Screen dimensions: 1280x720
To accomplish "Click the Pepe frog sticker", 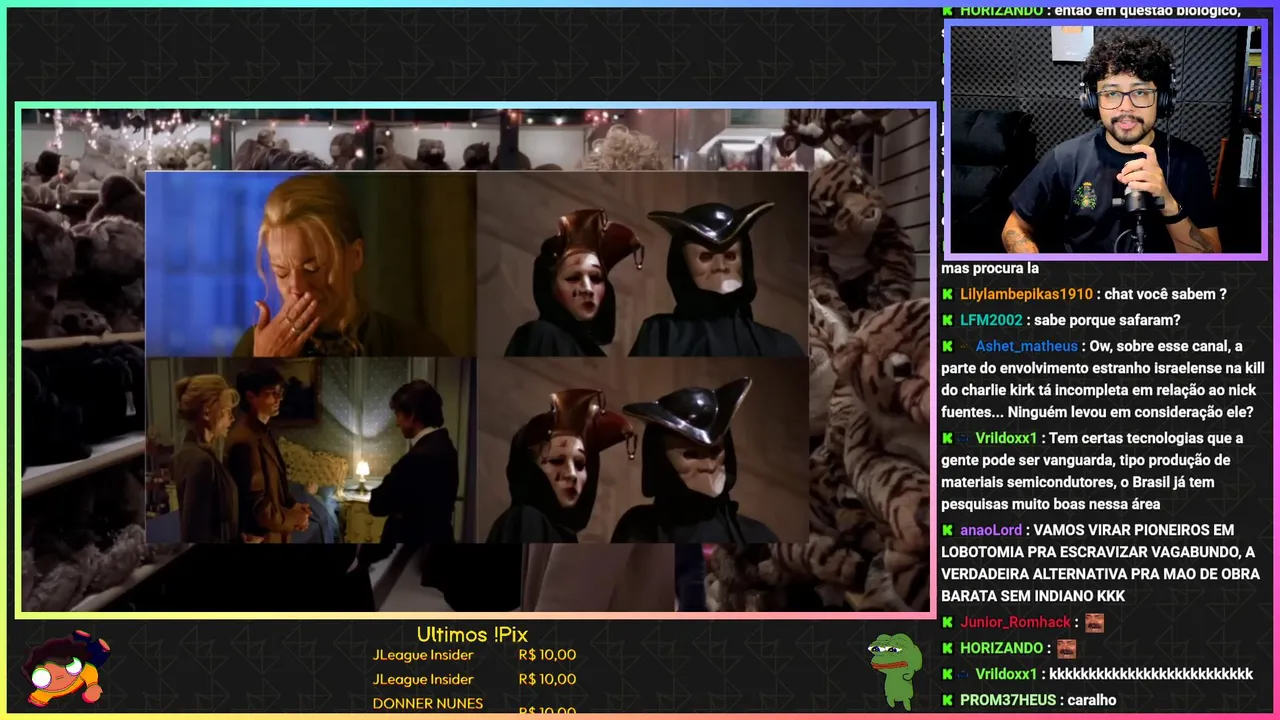I will pos(893,670).
